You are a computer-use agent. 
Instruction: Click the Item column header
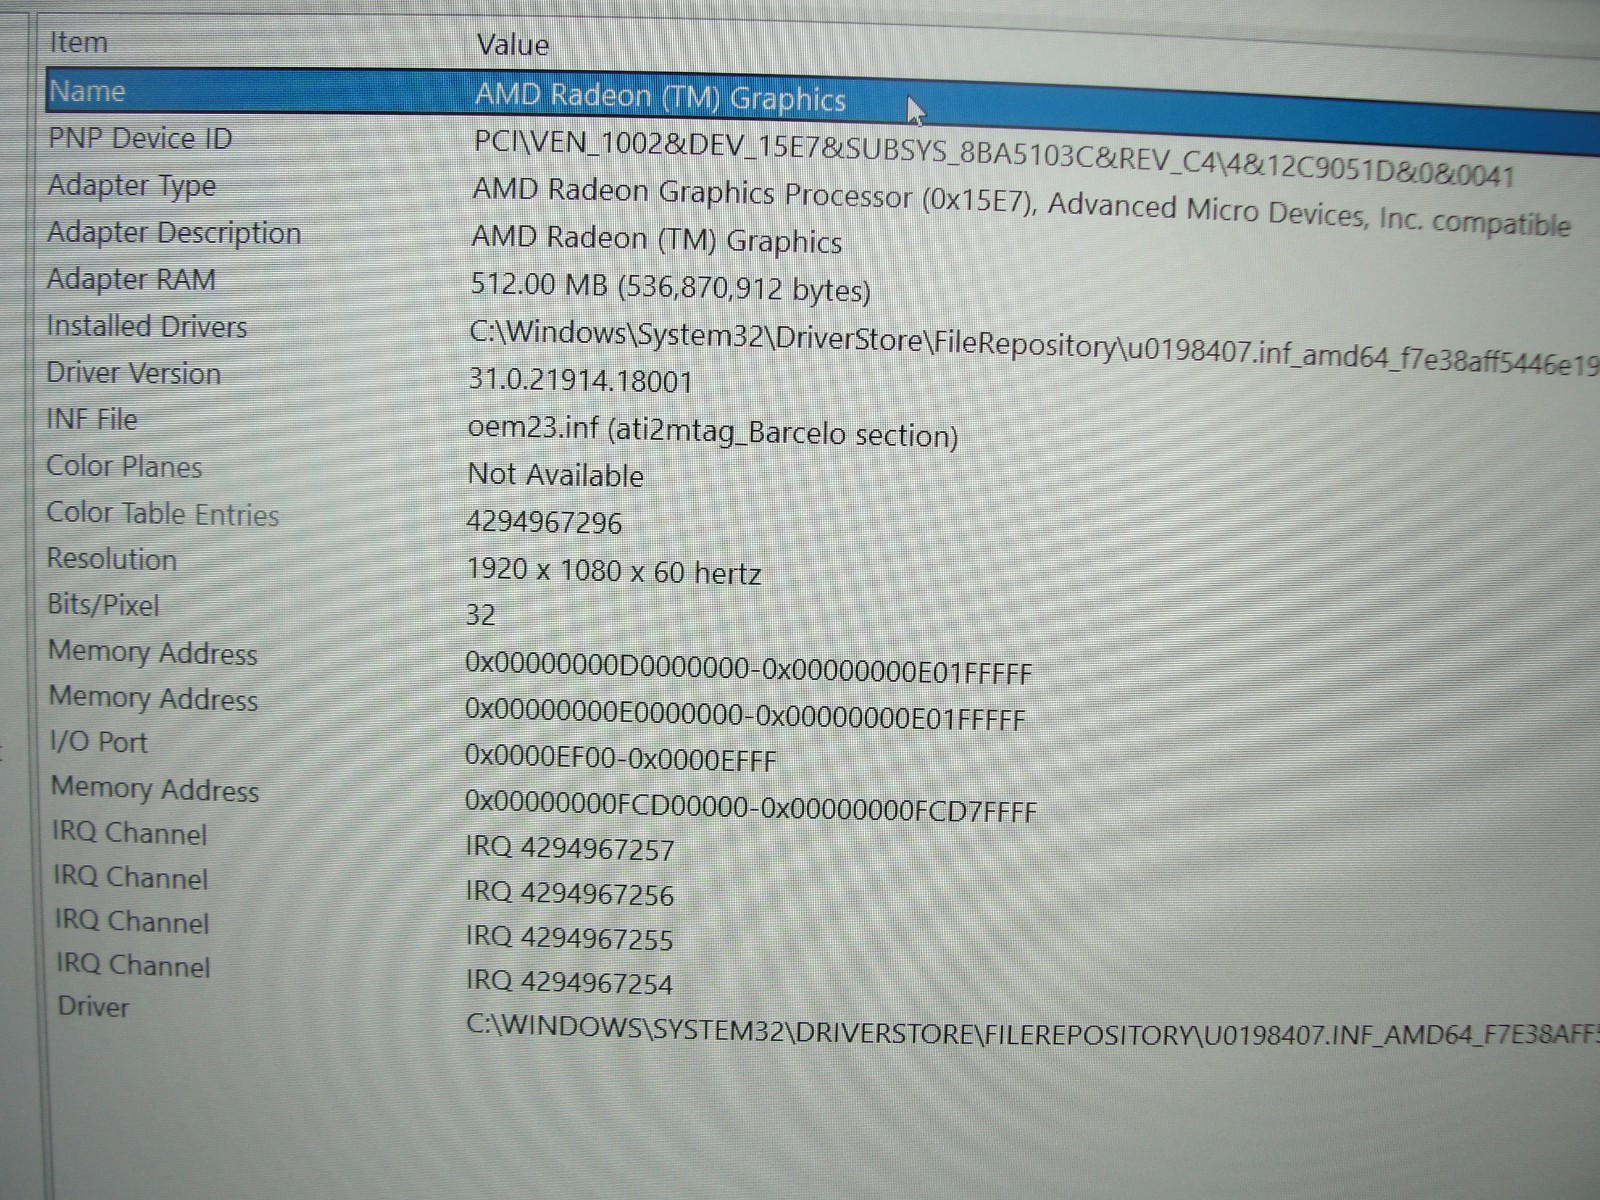point(78,43)
